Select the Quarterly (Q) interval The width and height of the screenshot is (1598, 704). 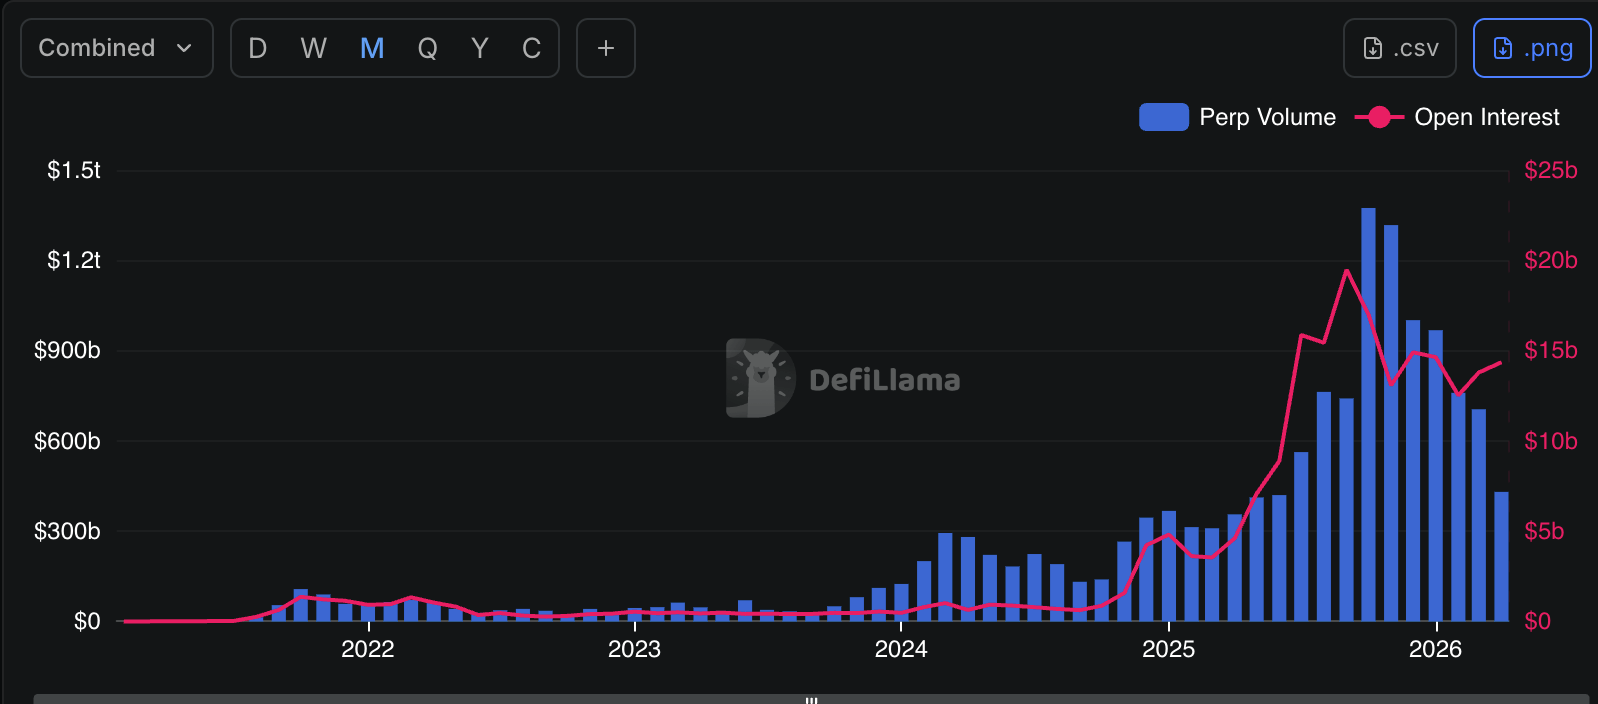pos(427,48)
